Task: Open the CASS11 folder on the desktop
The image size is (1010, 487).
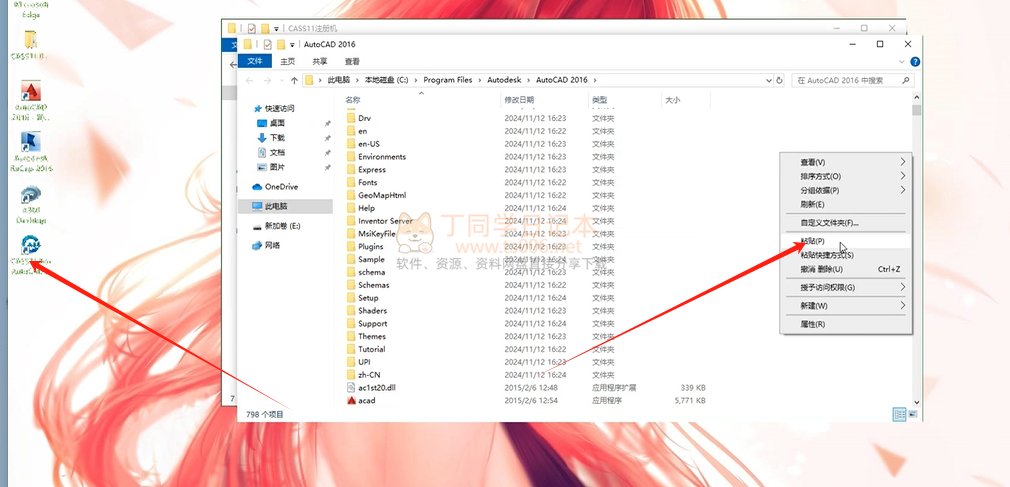Action: coord(30,45)
